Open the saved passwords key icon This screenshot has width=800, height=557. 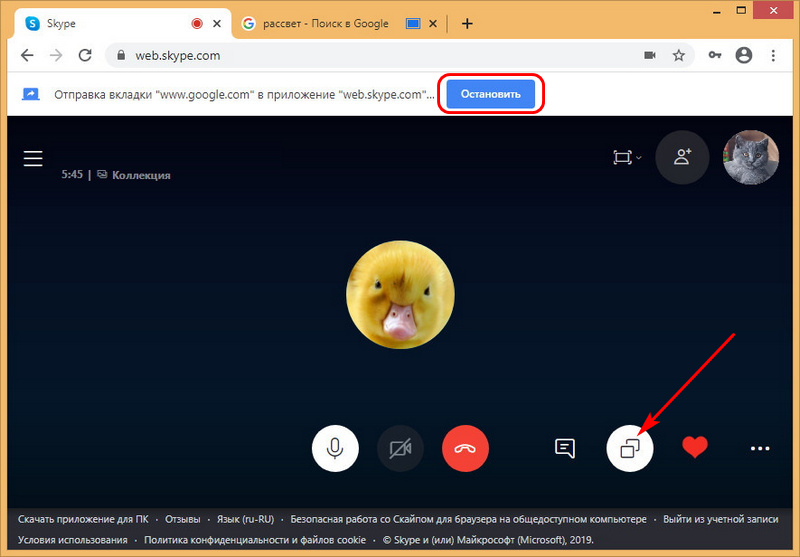(715, 55)
